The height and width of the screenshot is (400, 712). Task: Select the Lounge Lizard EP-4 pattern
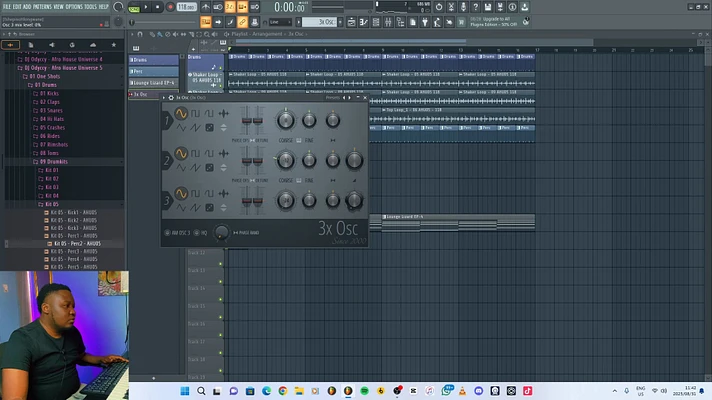[153, 83]
